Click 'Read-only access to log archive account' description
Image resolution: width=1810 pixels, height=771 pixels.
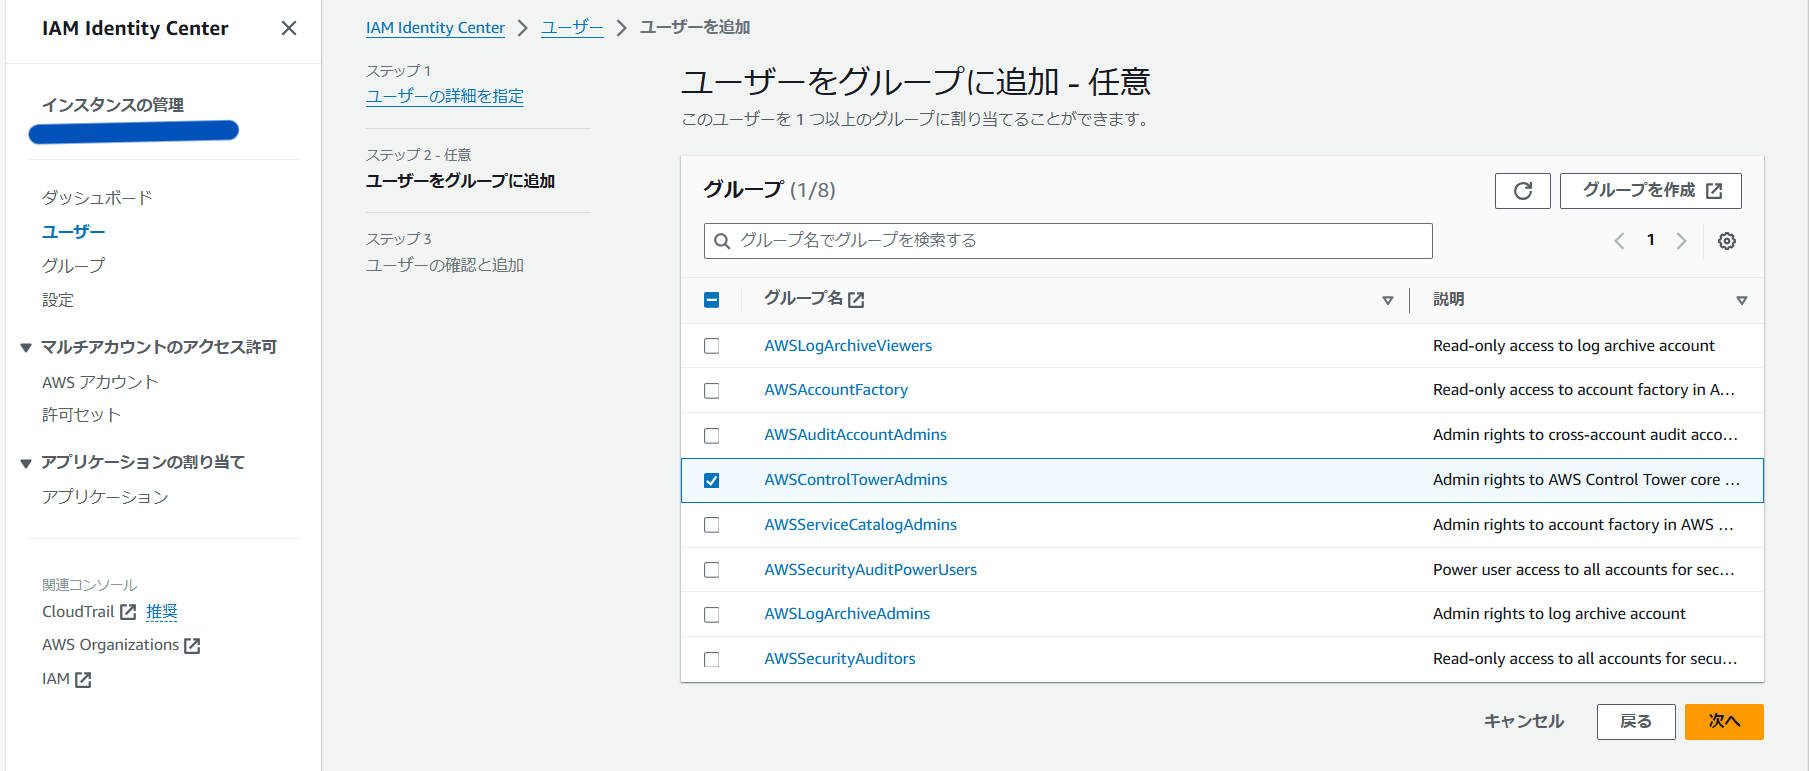click(1573, 346)
